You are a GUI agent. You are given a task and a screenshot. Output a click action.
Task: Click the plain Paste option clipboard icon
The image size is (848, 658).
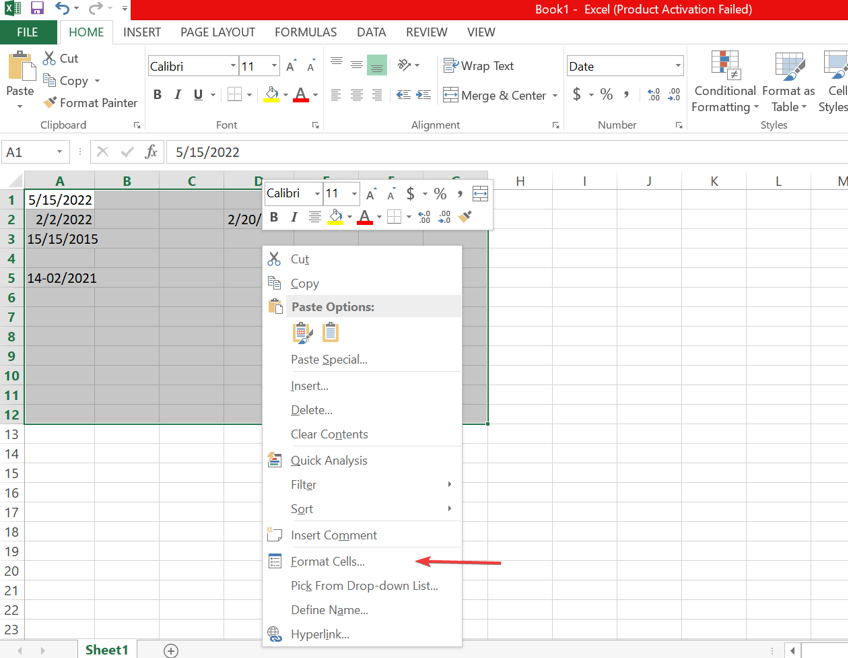pyautogui.click(x=330, y=333)
